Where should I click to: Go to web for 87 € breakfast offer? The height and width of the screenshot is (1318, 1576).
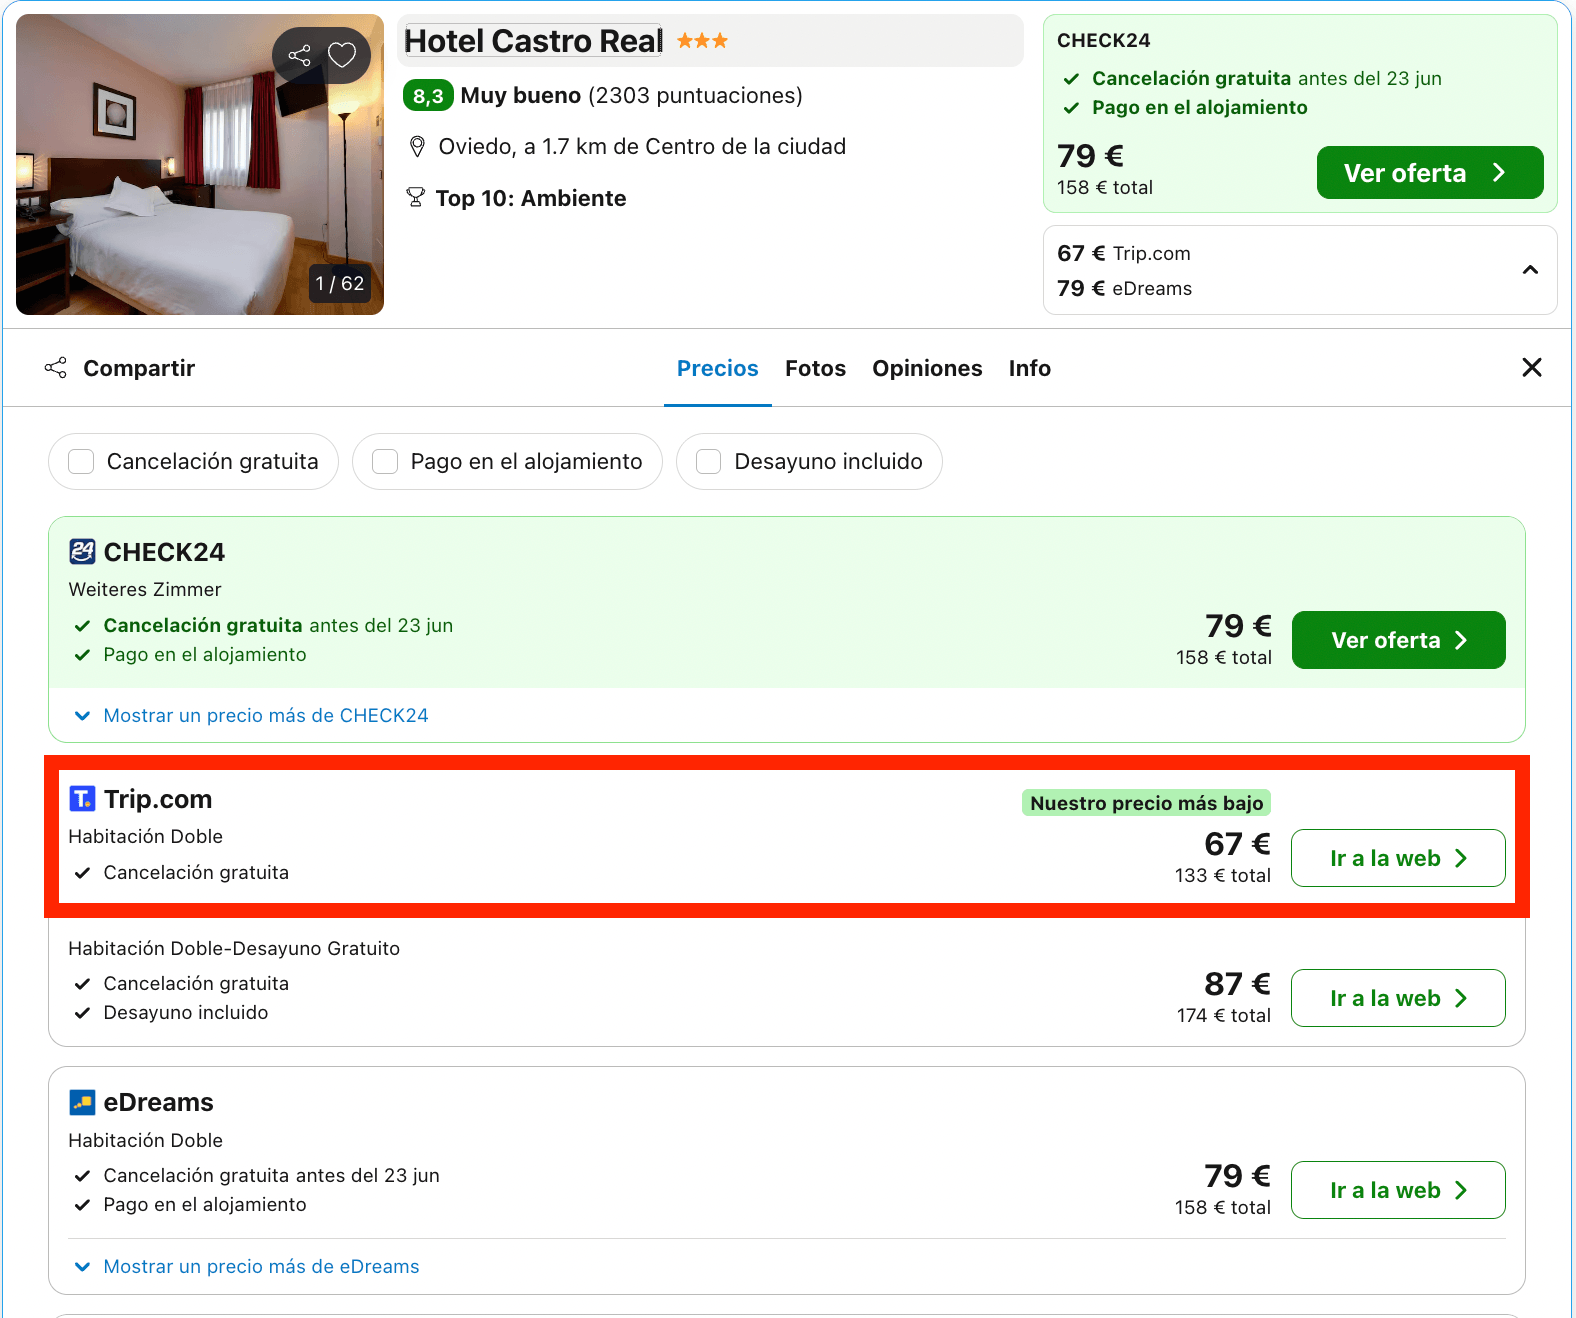pos(1398,998)
